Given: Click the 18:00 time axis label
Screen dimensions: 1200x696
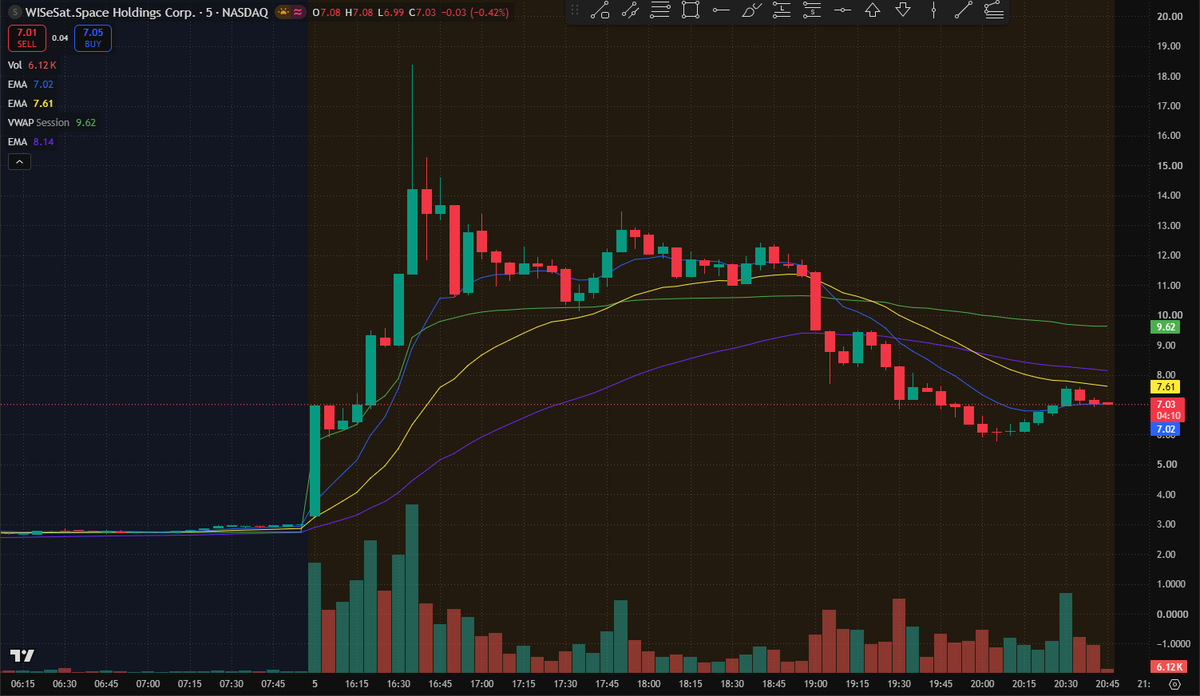Looking at the screenshot, I should [648, 683].
